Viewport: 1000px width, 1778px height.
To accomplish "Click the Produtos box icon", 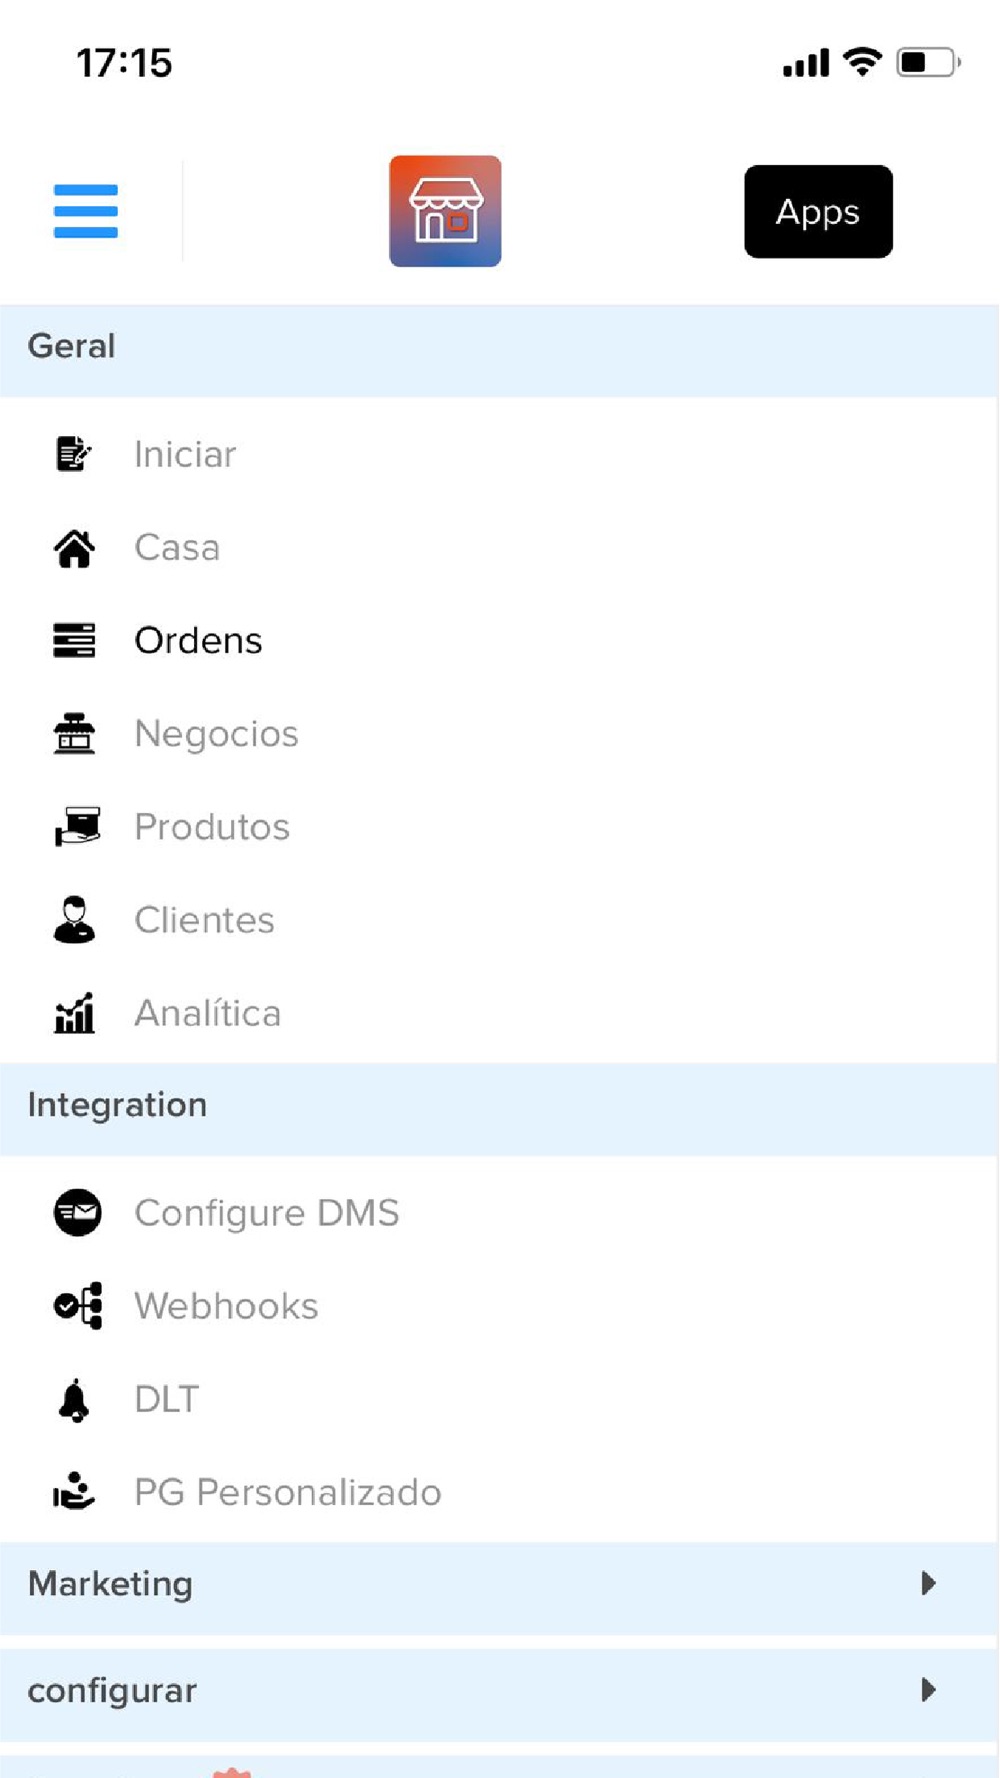I will point(77,827).
